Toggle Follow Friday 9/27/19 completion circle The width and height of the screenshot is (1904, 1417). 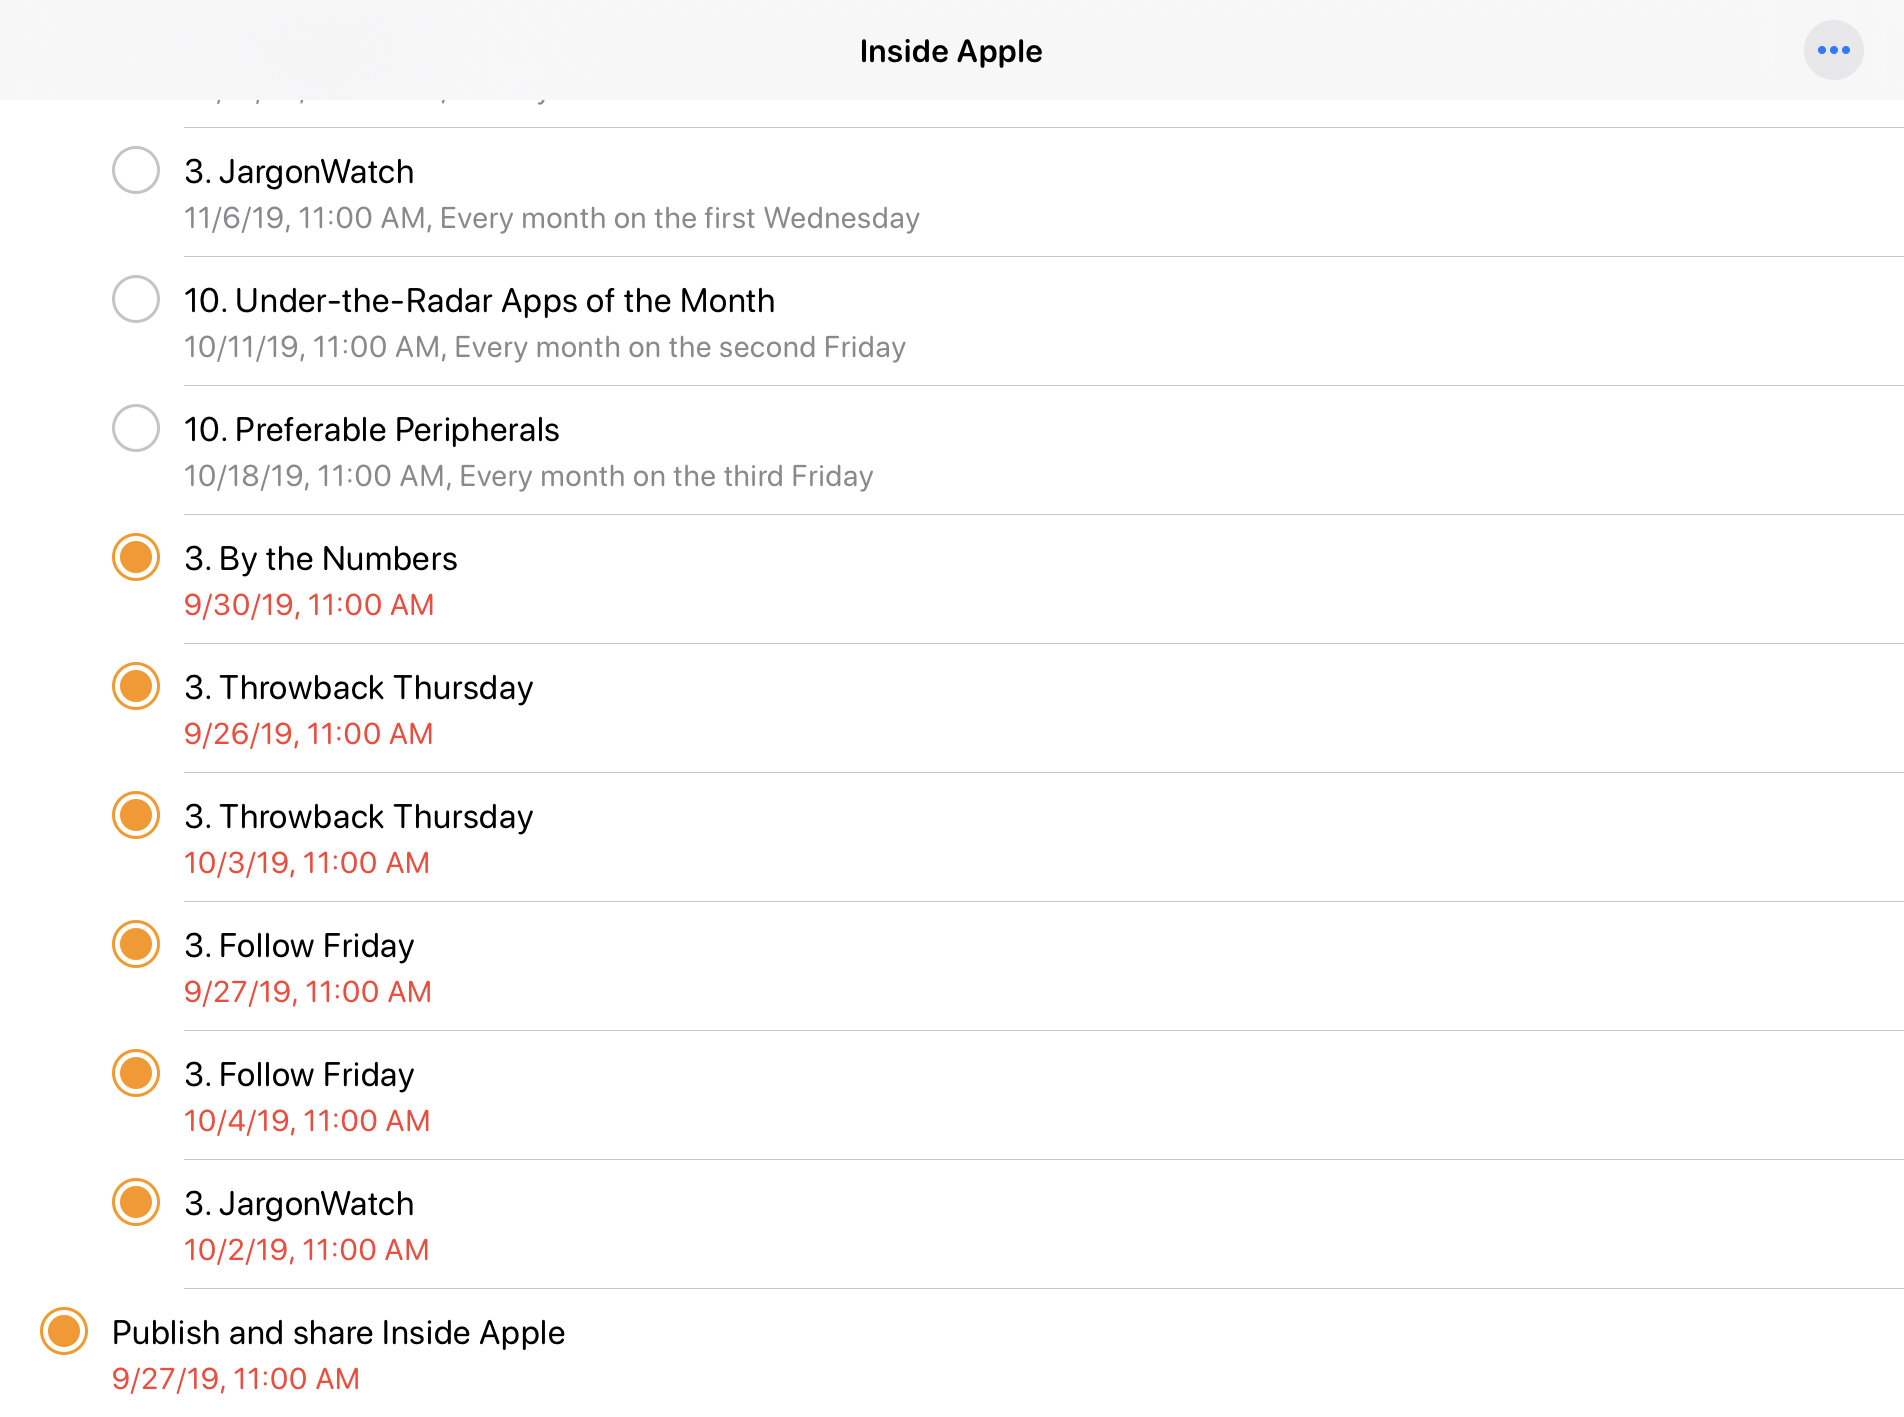point(136,944)
